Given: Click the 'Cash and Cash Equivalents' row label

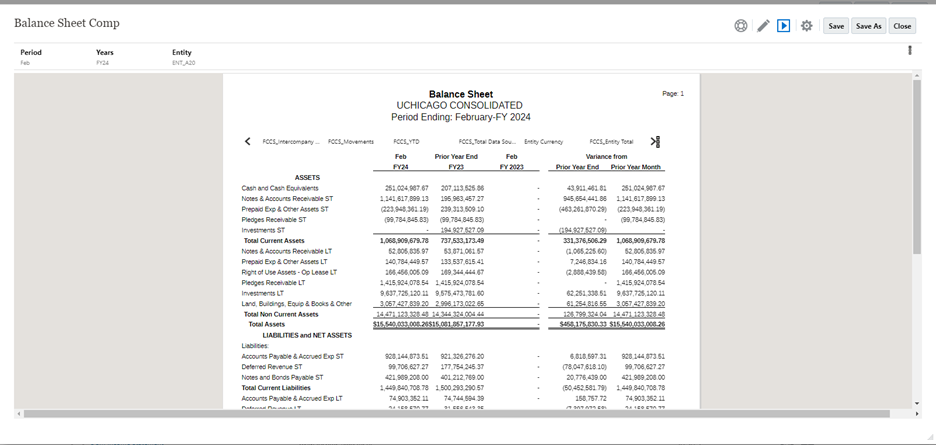Looking at the screenshot, I should click(279, 188).
